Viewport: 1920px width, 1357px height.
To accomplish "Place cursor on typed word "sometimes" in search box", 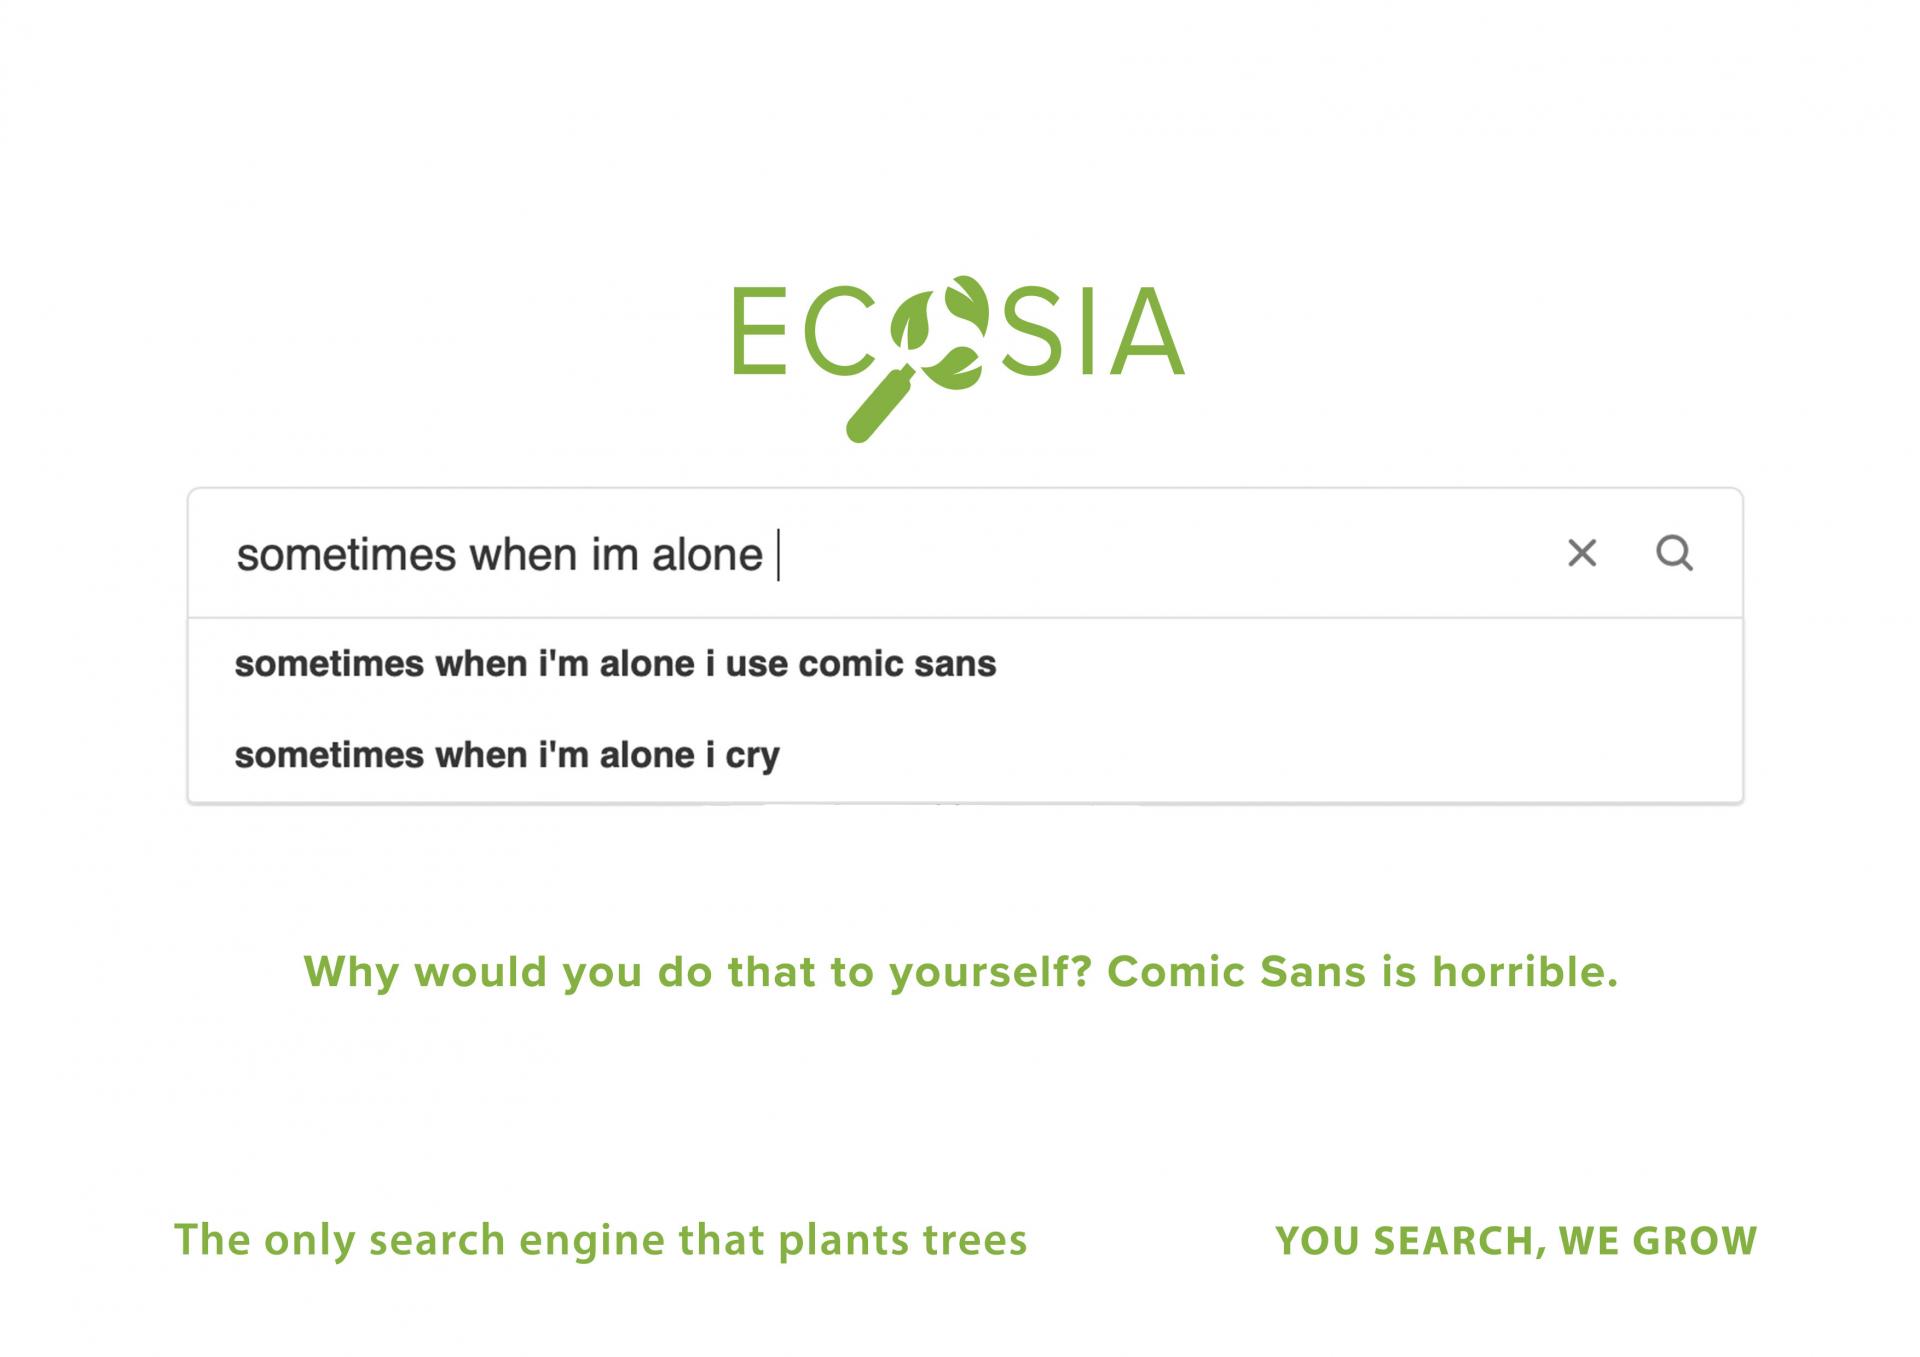I will pos(346,555).
